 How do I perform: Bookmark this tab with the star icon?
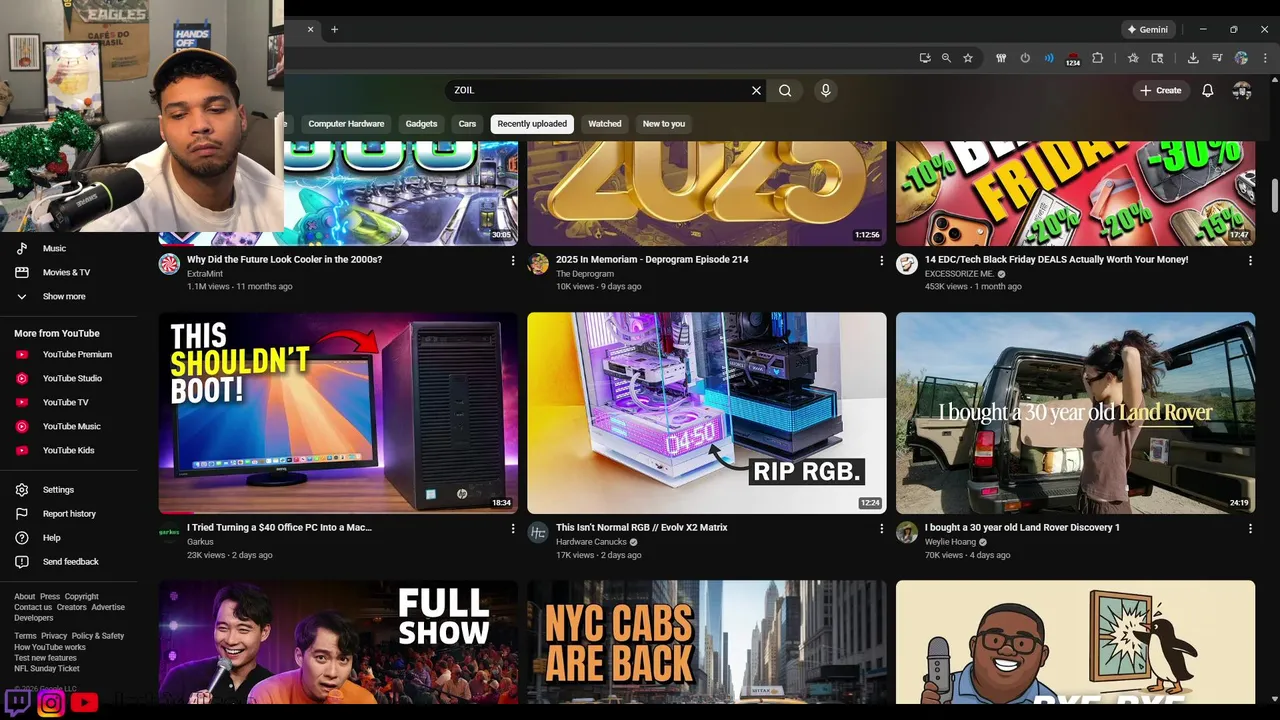pos(967,58)
